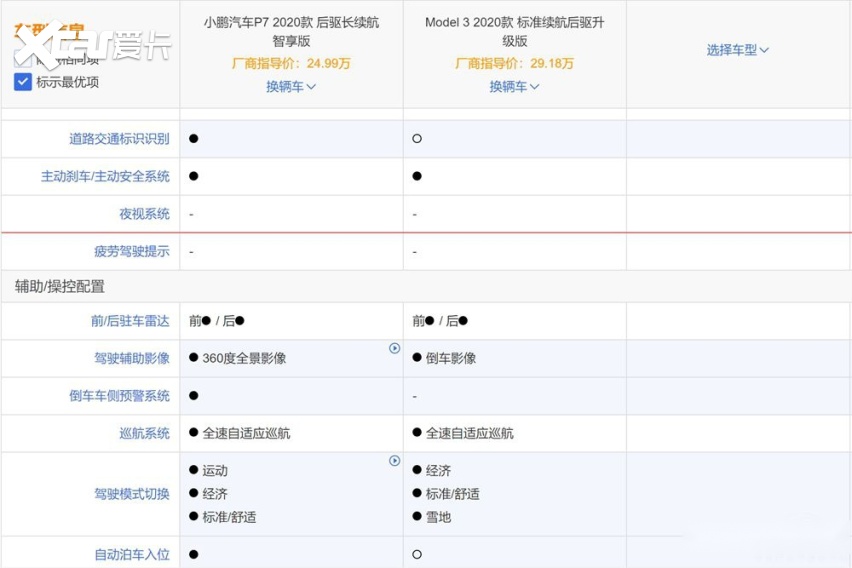Select the 自动泊车入位 label
This screenshot has width=852, height=568.
pyautogui.click(x=131, y=554)
